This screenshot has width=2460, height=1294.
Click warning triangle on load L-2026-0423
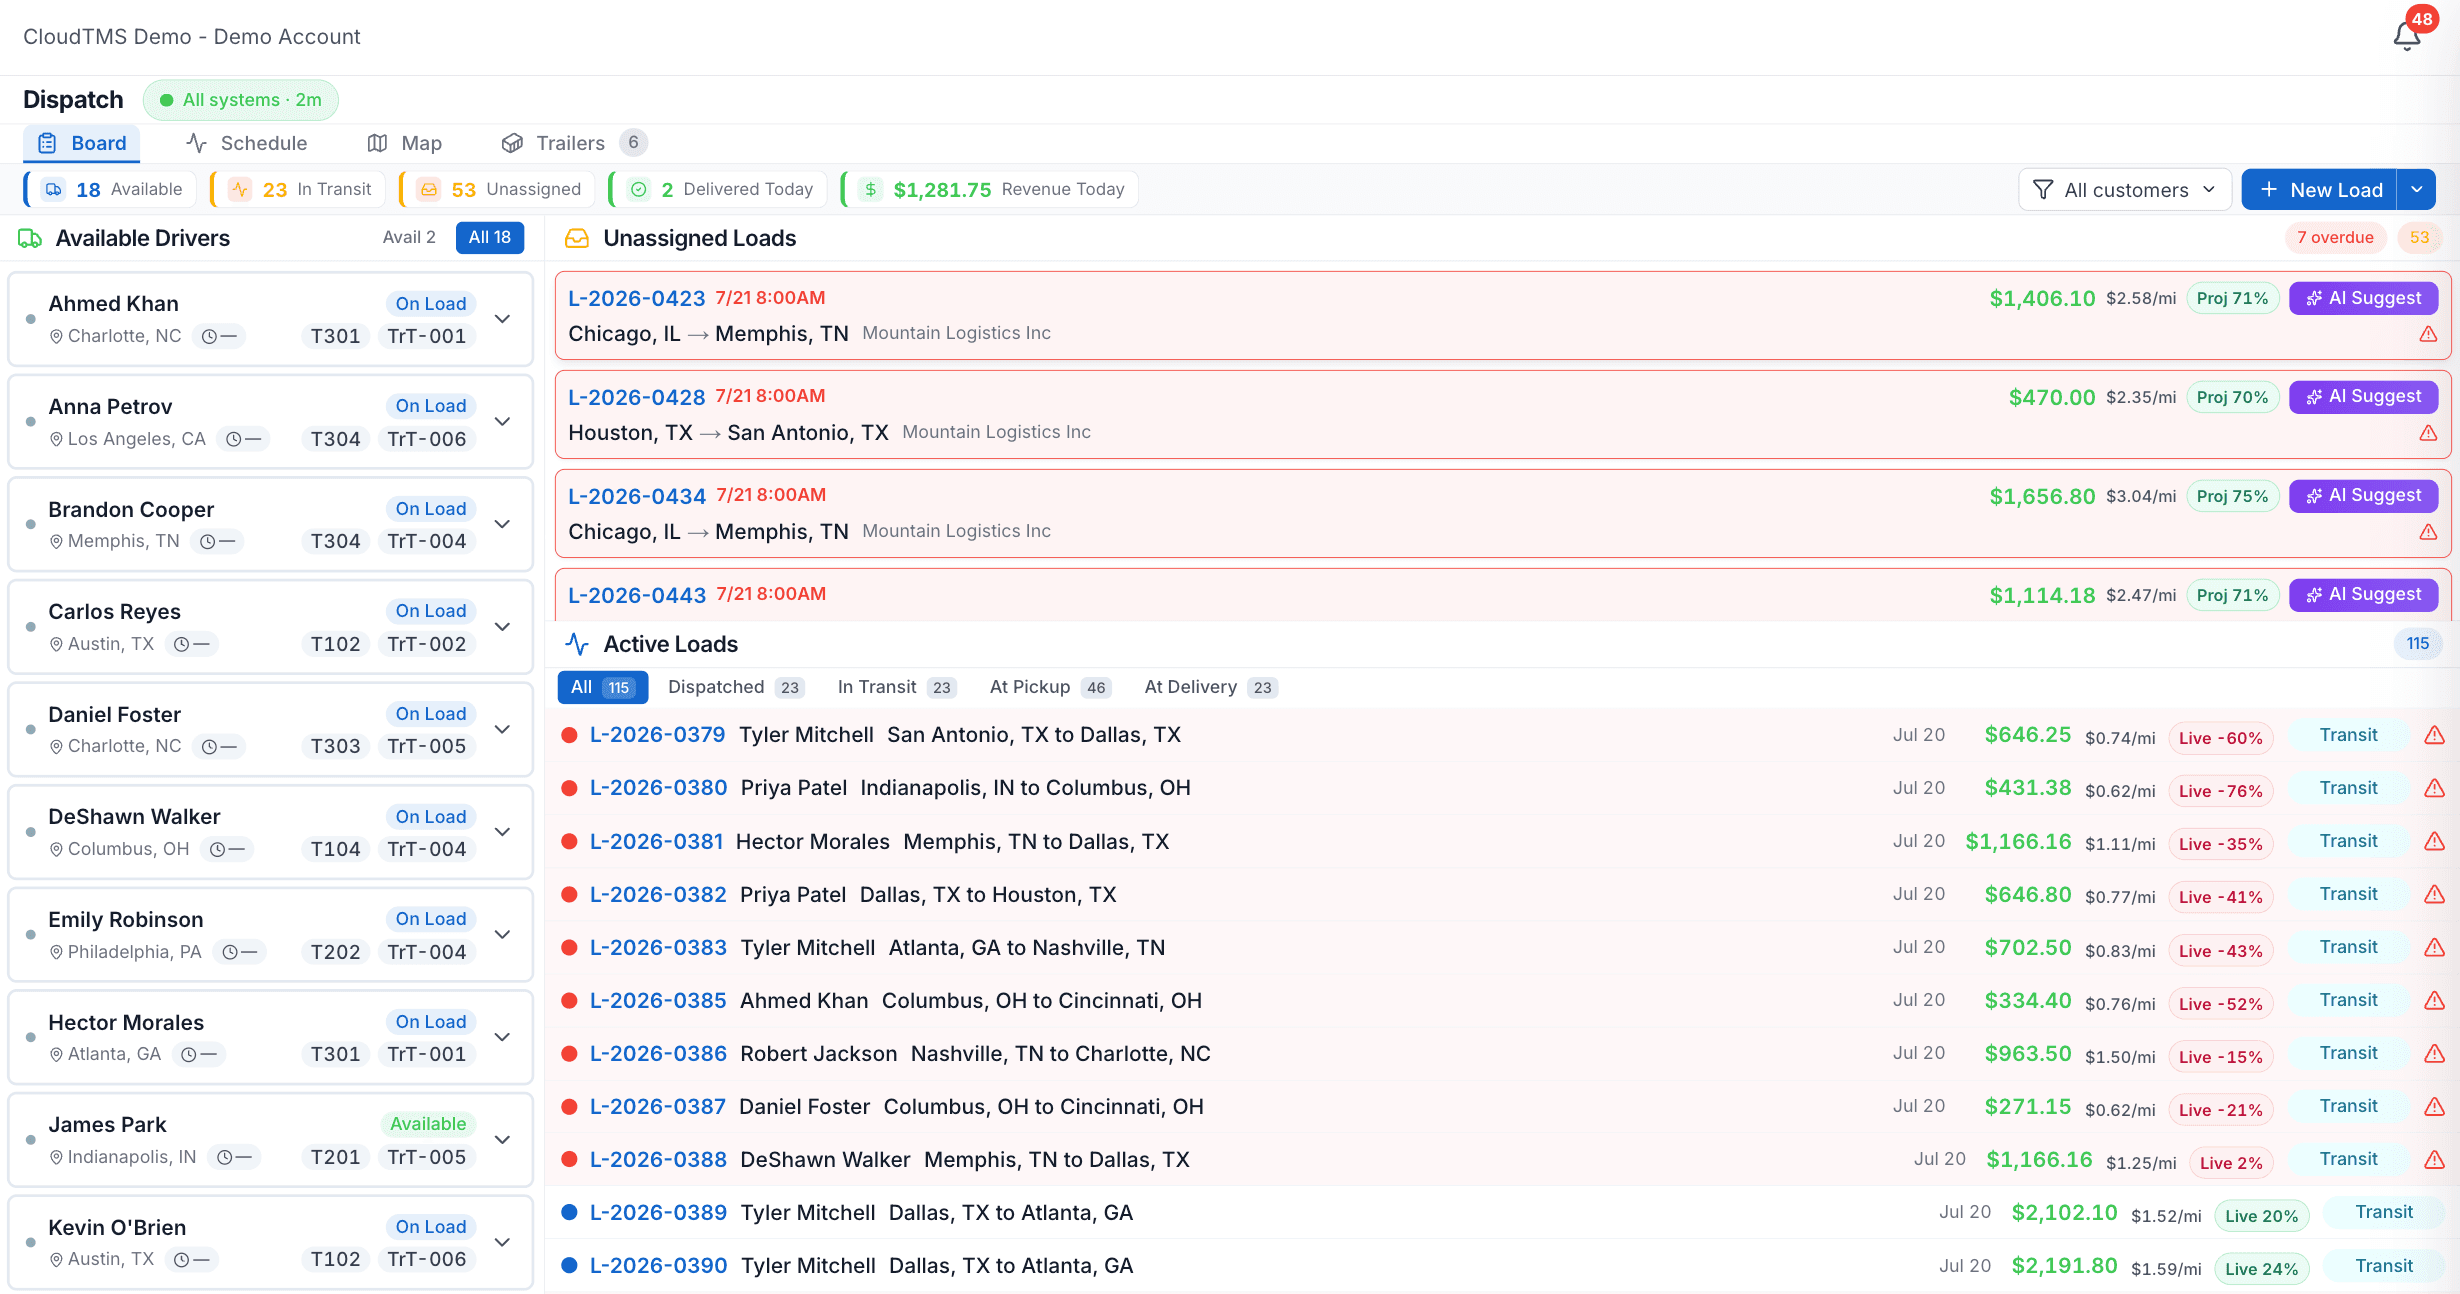tap(2428, 334)
